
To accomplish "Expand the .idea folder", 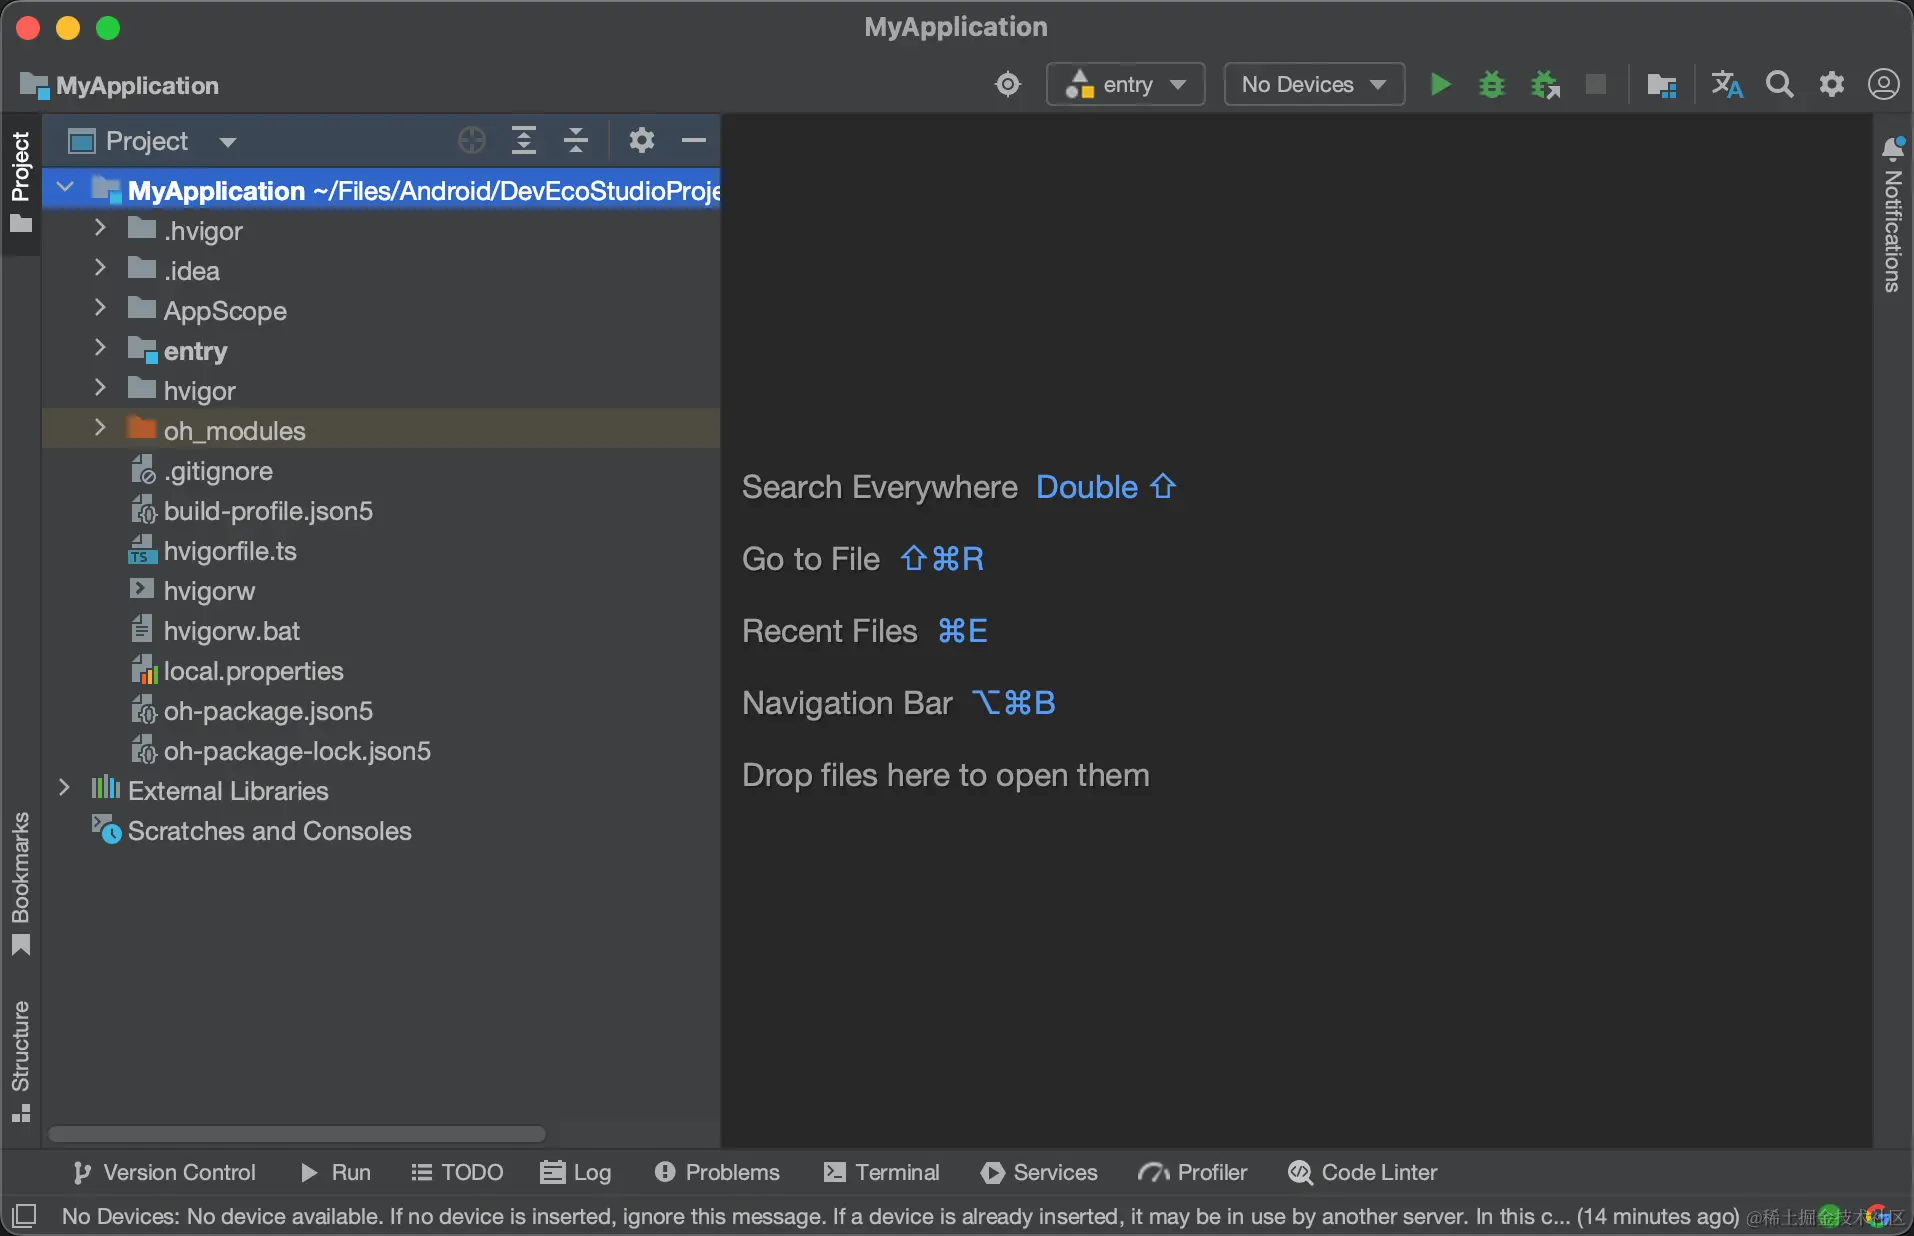I will [x=100, y=268].
